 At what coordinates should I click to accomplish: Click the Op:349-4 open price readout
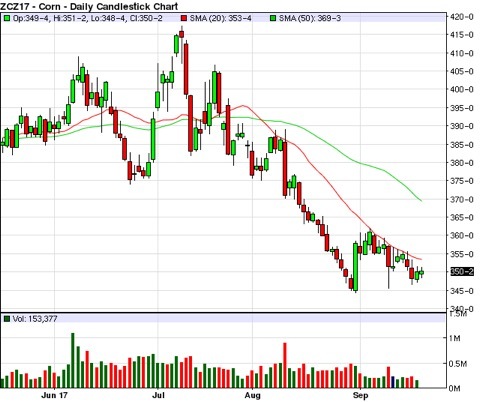click(x=32, y=18)
